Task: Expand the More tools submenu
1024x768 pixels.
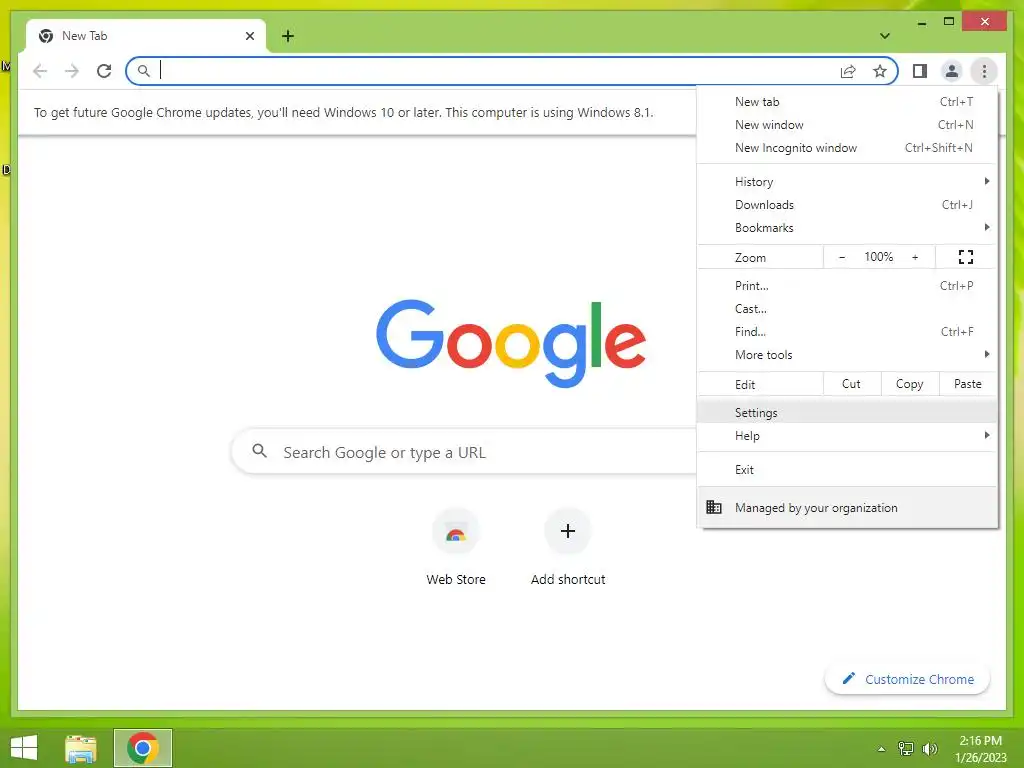Action: pyautogui.click(x=848, y=355)
